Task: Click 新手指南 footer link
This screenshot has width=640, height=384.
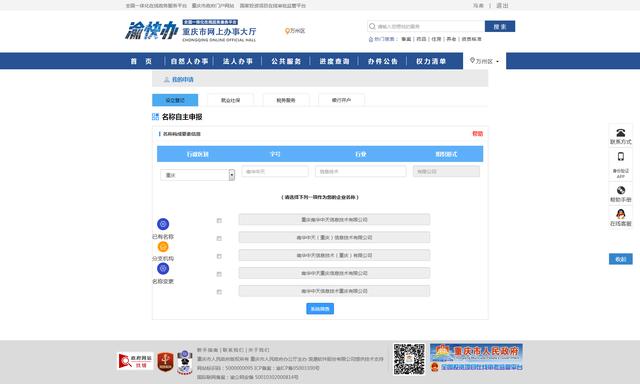Action: tap(208, 350)
